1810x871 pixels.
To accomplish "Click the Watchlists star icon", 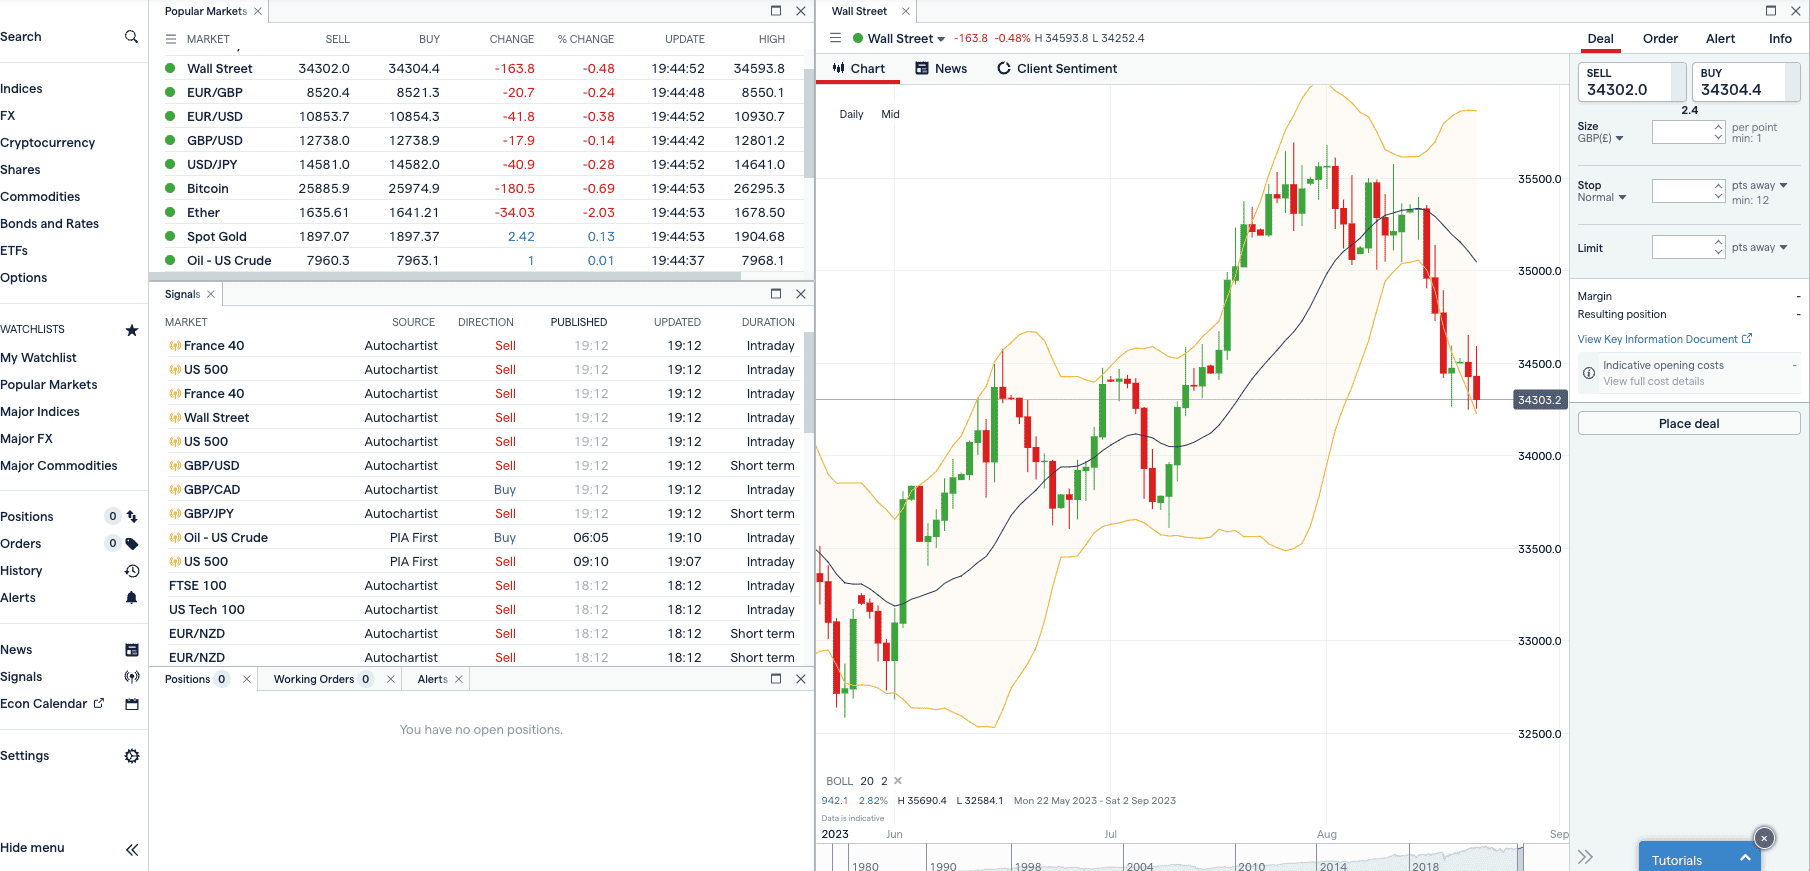I will pos(131,330).
